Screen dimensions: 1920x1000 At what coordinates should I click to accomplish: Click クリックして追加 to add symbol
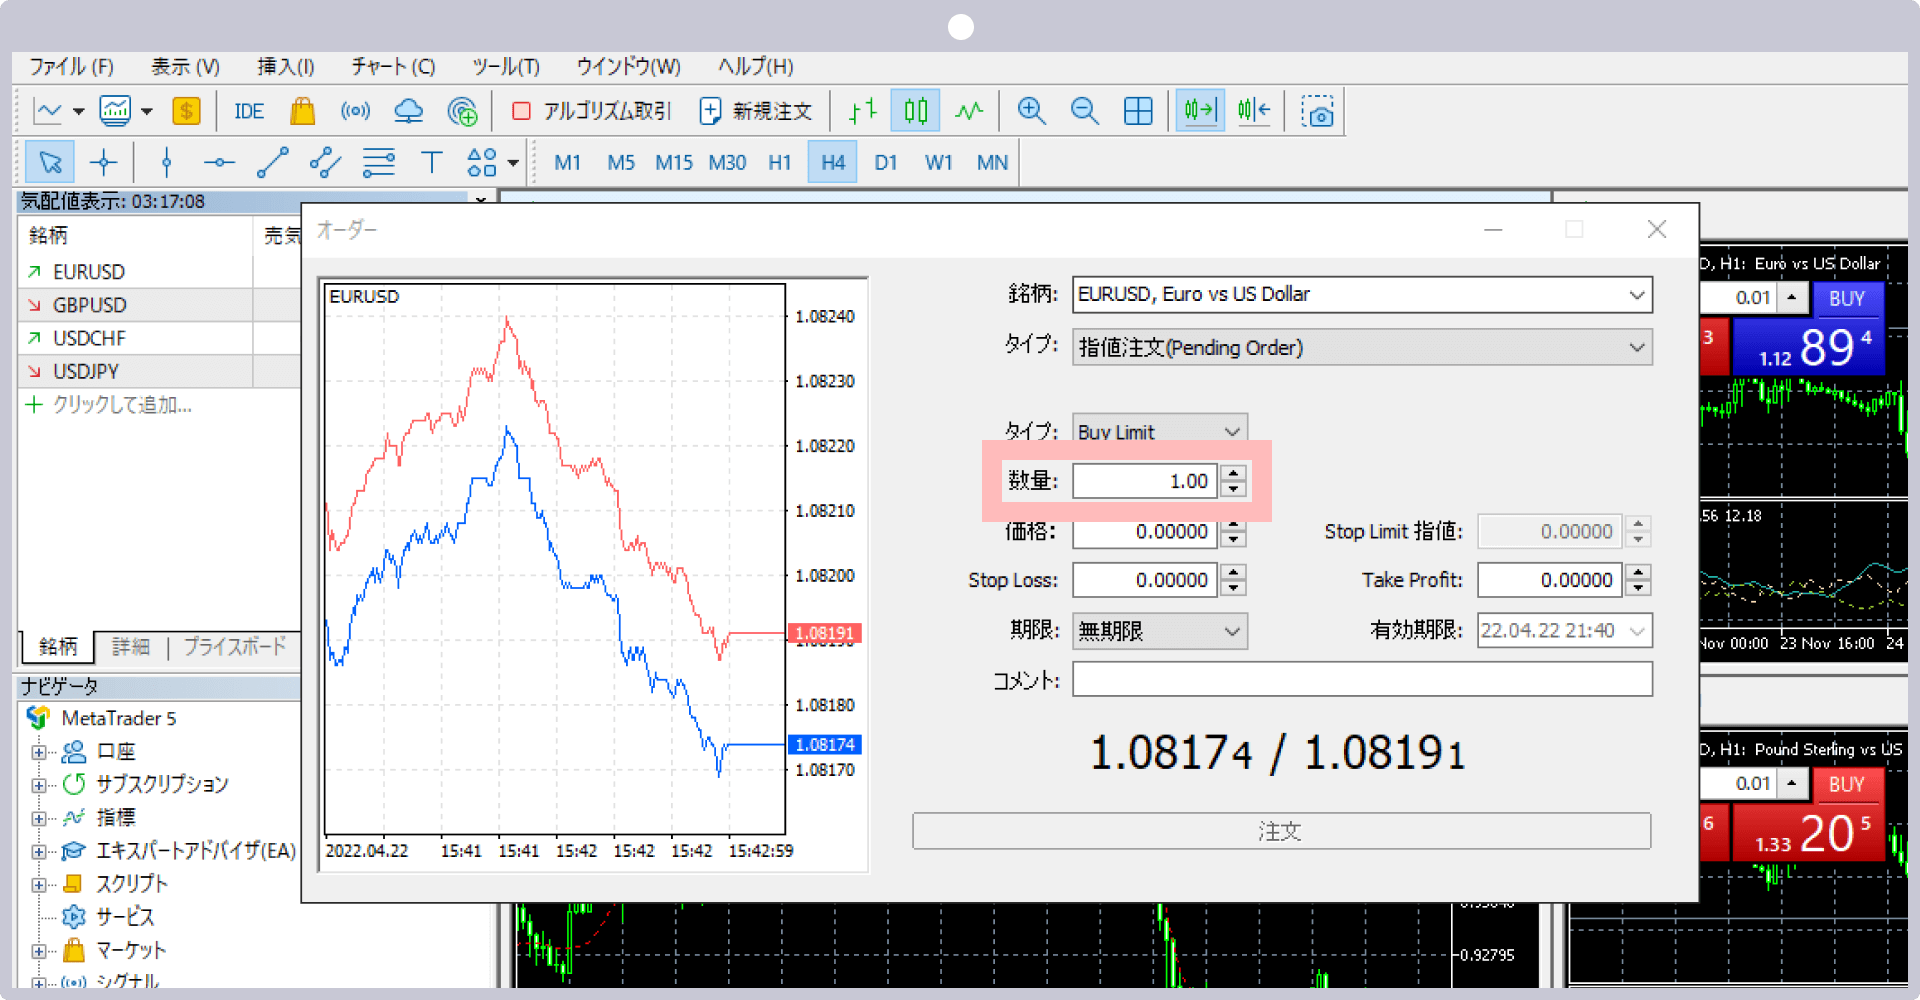[122, 405]
